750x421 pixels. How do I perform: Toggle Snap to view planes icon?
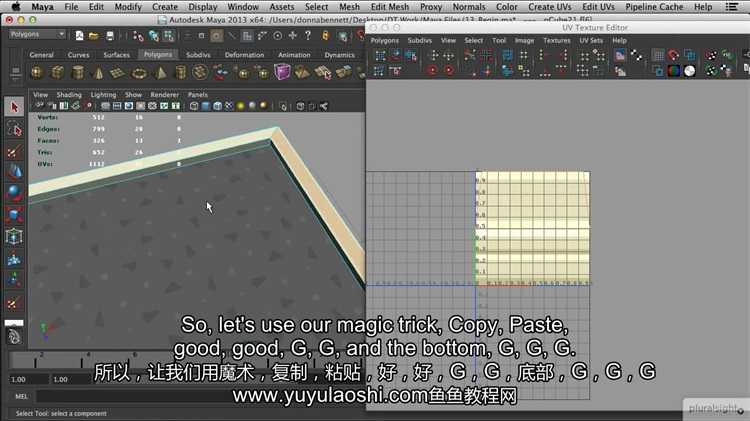[x=293, y=35]
